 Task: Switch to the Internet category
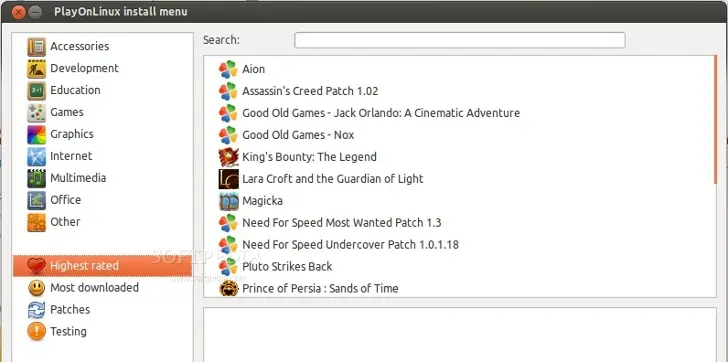pos(71,156)
